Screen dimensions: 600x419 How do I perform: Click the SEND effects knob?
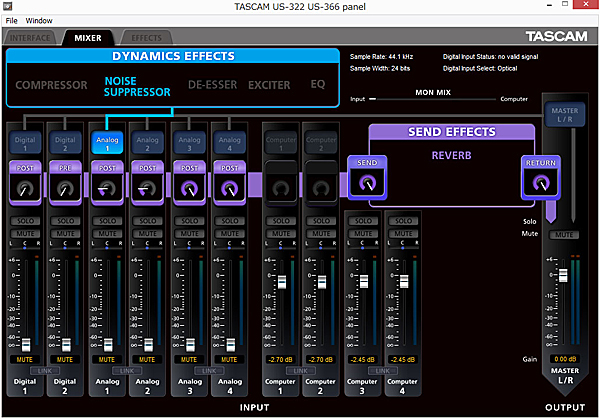pyautogui.click(x=367, y=182)
